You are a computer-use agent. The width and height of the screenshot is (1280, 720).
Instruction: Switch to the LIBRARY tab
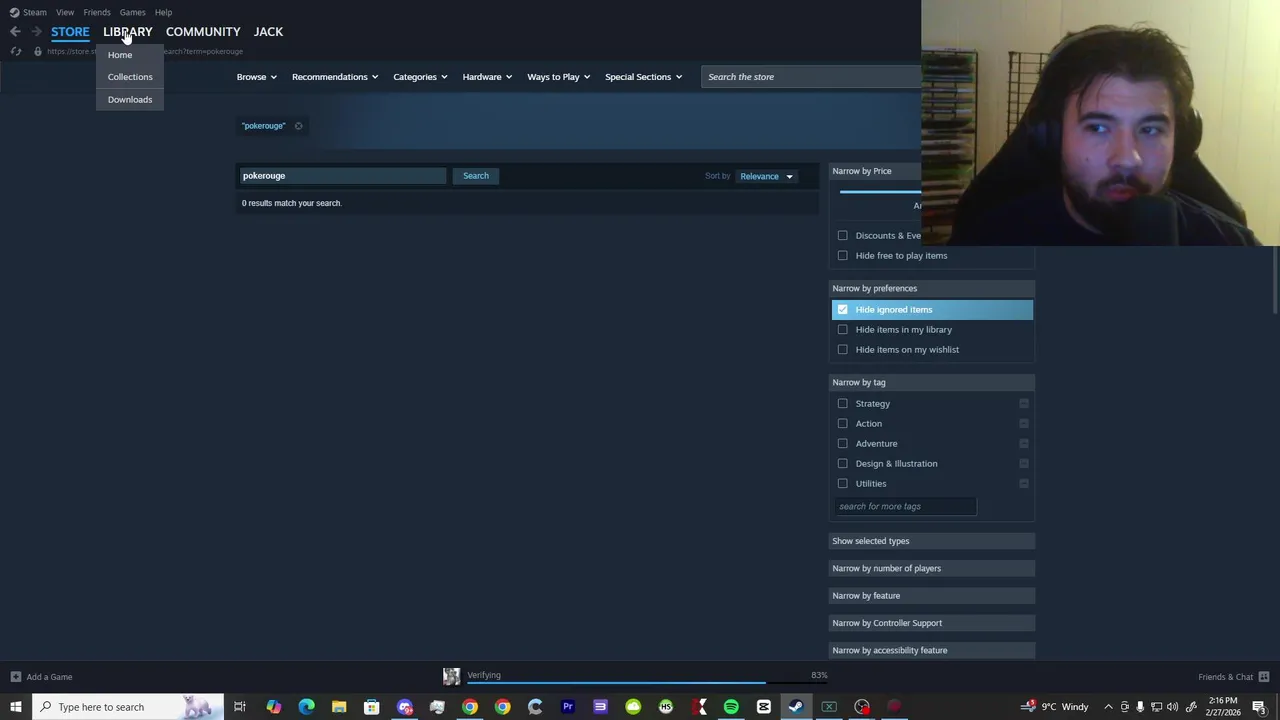click(x=127, y=32)
